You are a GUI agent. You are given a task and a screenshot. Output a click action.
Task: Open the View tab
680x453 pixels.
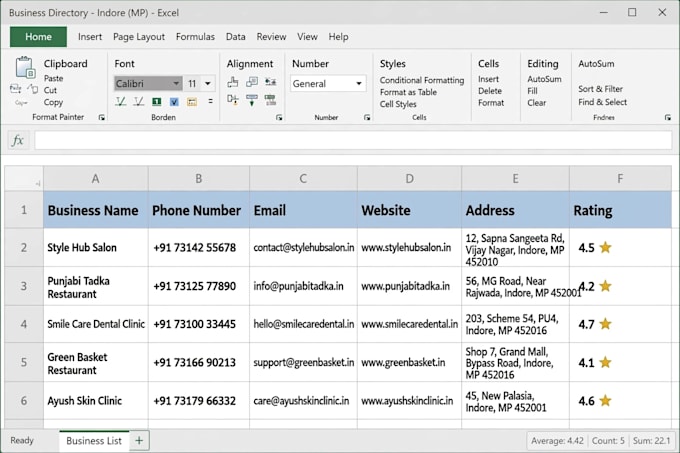point(307,37)
